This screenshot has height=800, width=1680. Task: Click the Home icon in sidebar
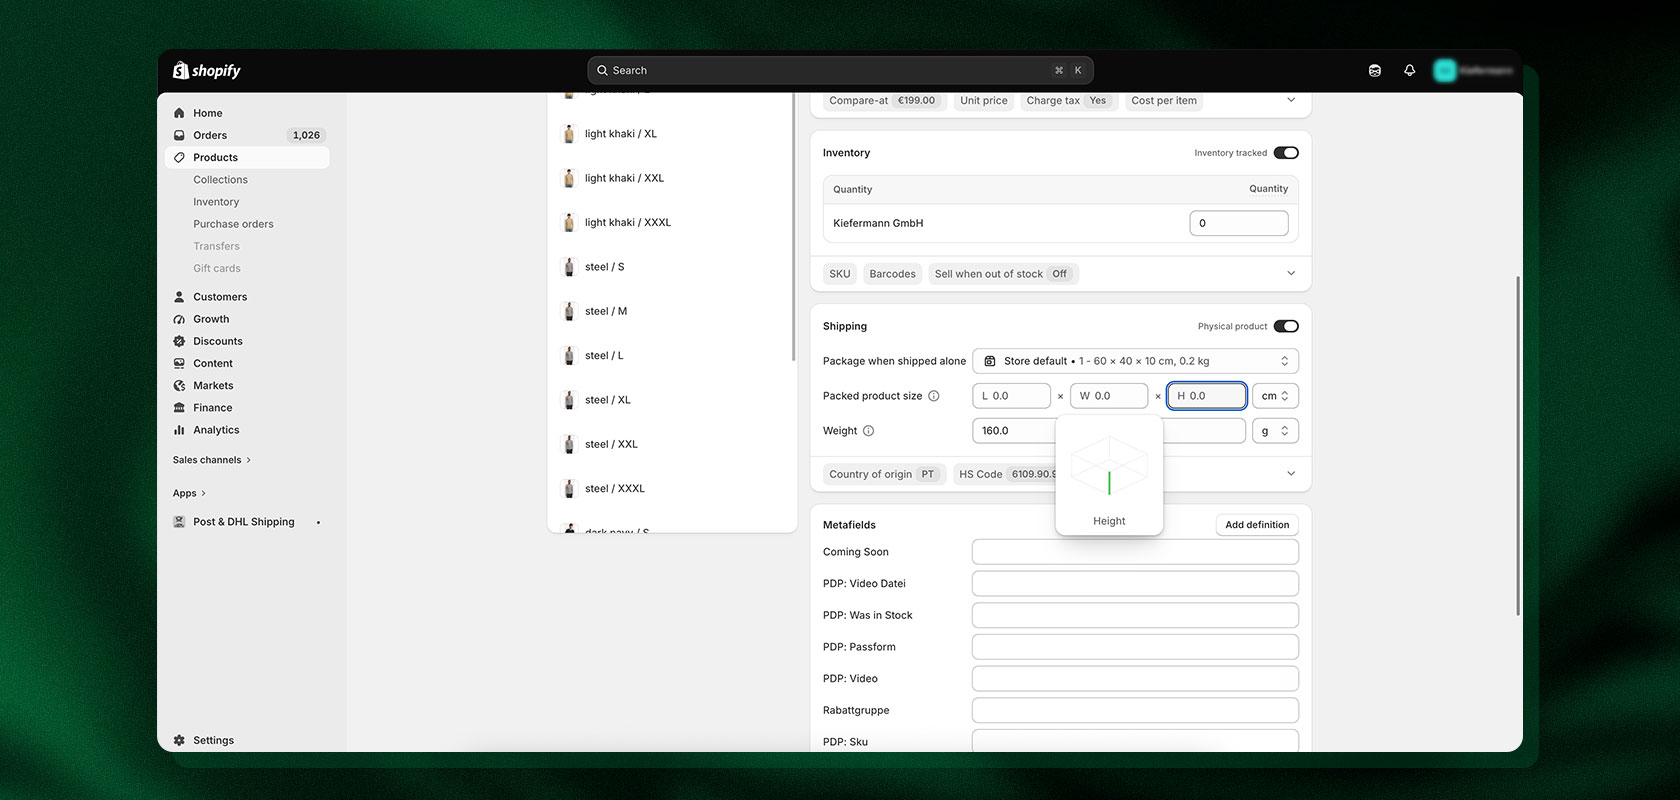(179, 113)
